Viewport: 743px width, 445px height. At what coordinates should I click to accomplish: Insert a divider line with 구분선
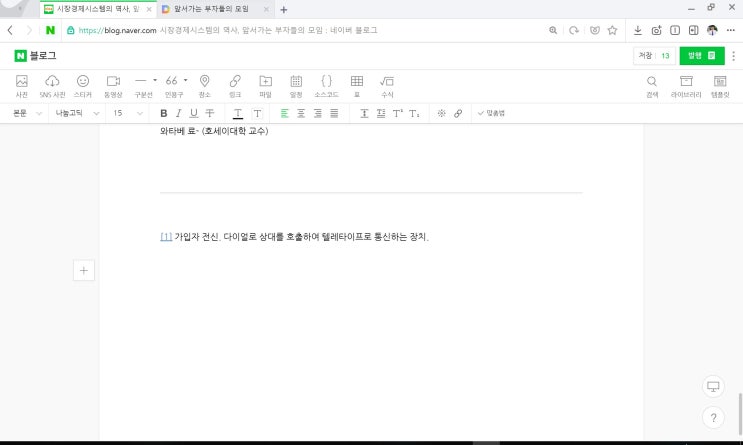click(141, 86)
